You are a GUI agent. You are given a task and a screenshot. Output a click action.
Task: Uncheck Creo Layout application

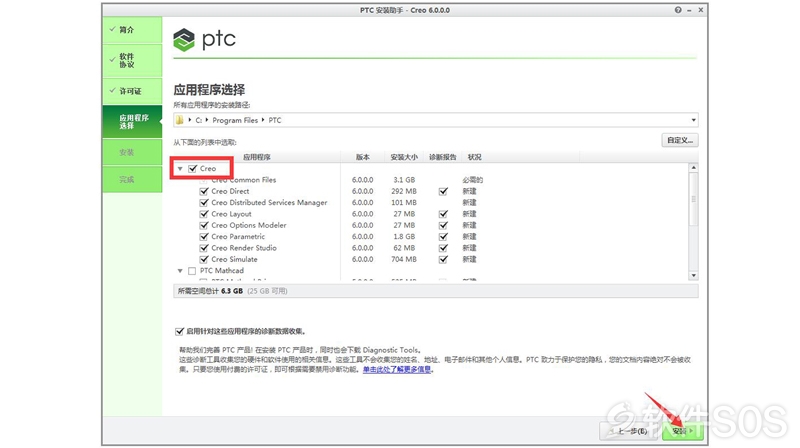(x=204, y=214)
